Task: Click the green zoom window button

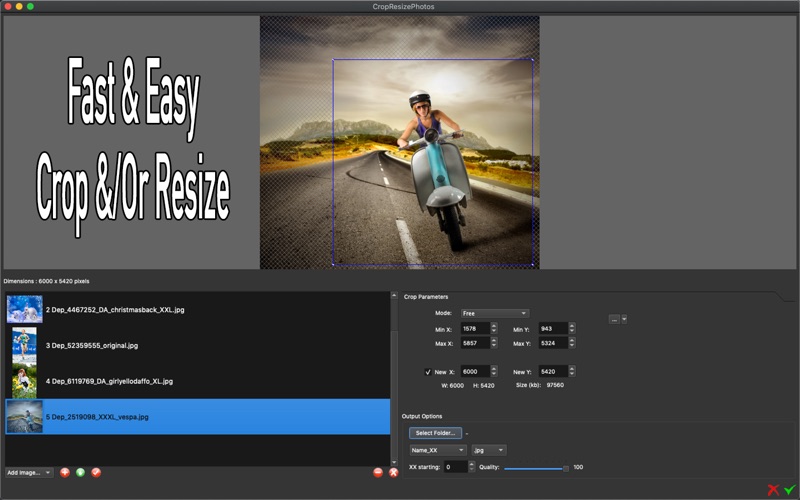Action: [30, 6]
